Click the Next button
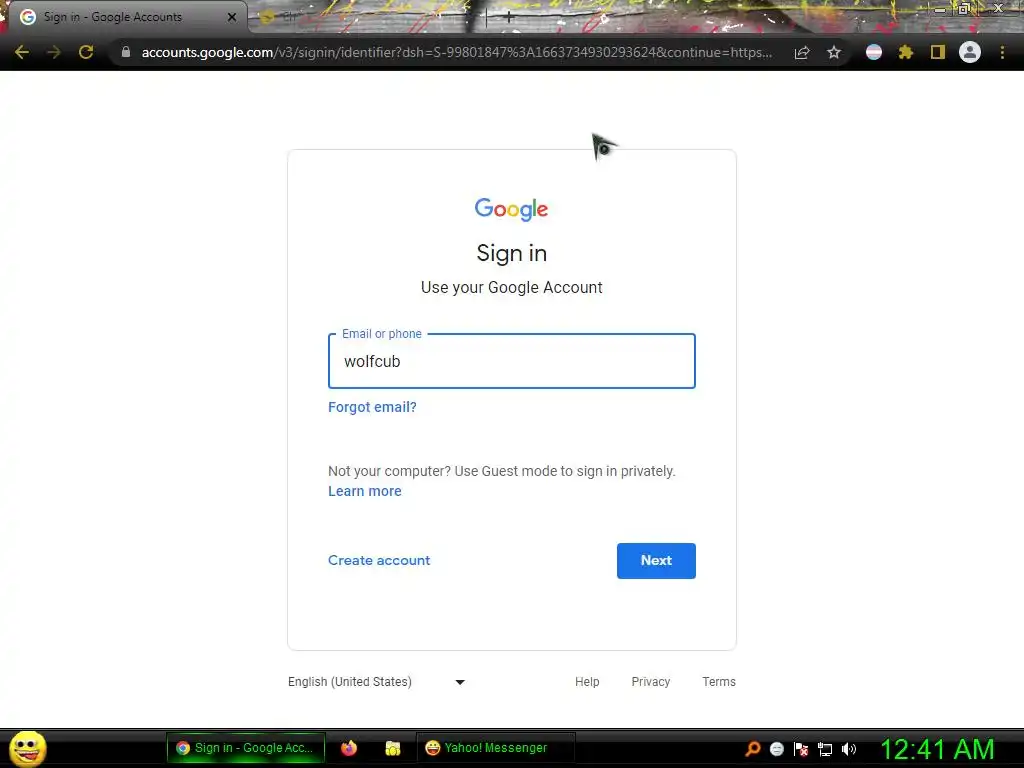 [x=656, y=560]
